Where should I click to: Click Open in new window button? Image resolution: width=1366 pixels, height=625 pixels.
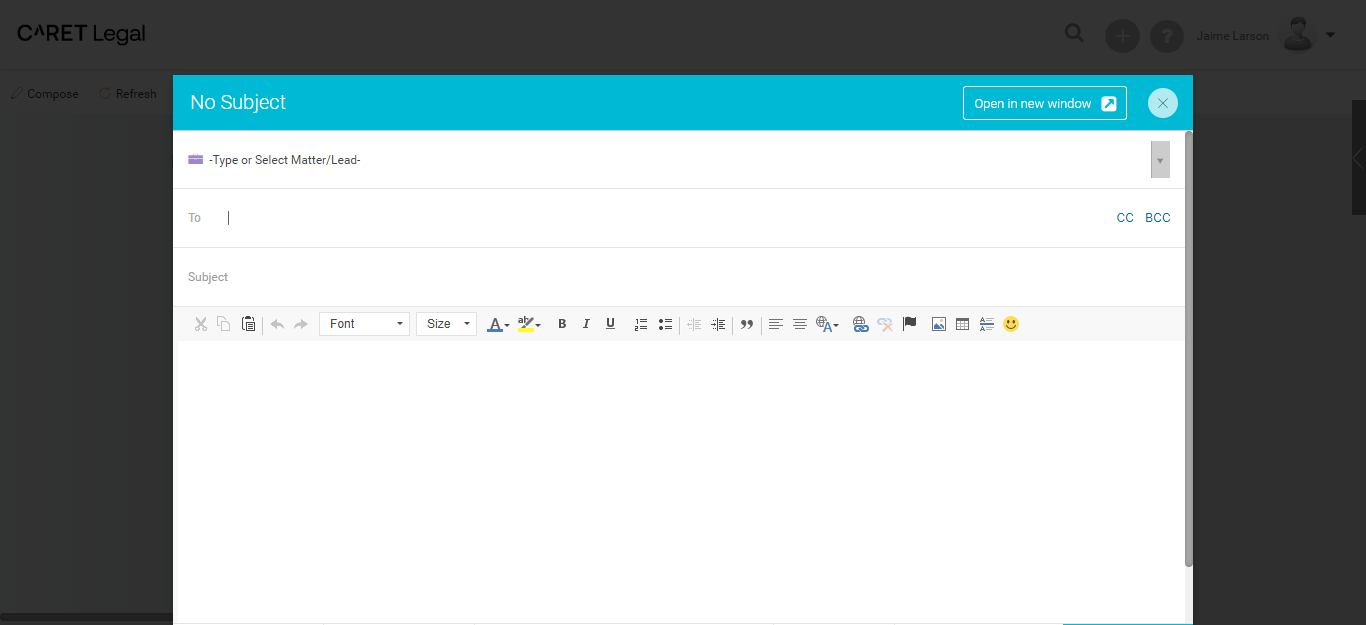point(1044,103)
